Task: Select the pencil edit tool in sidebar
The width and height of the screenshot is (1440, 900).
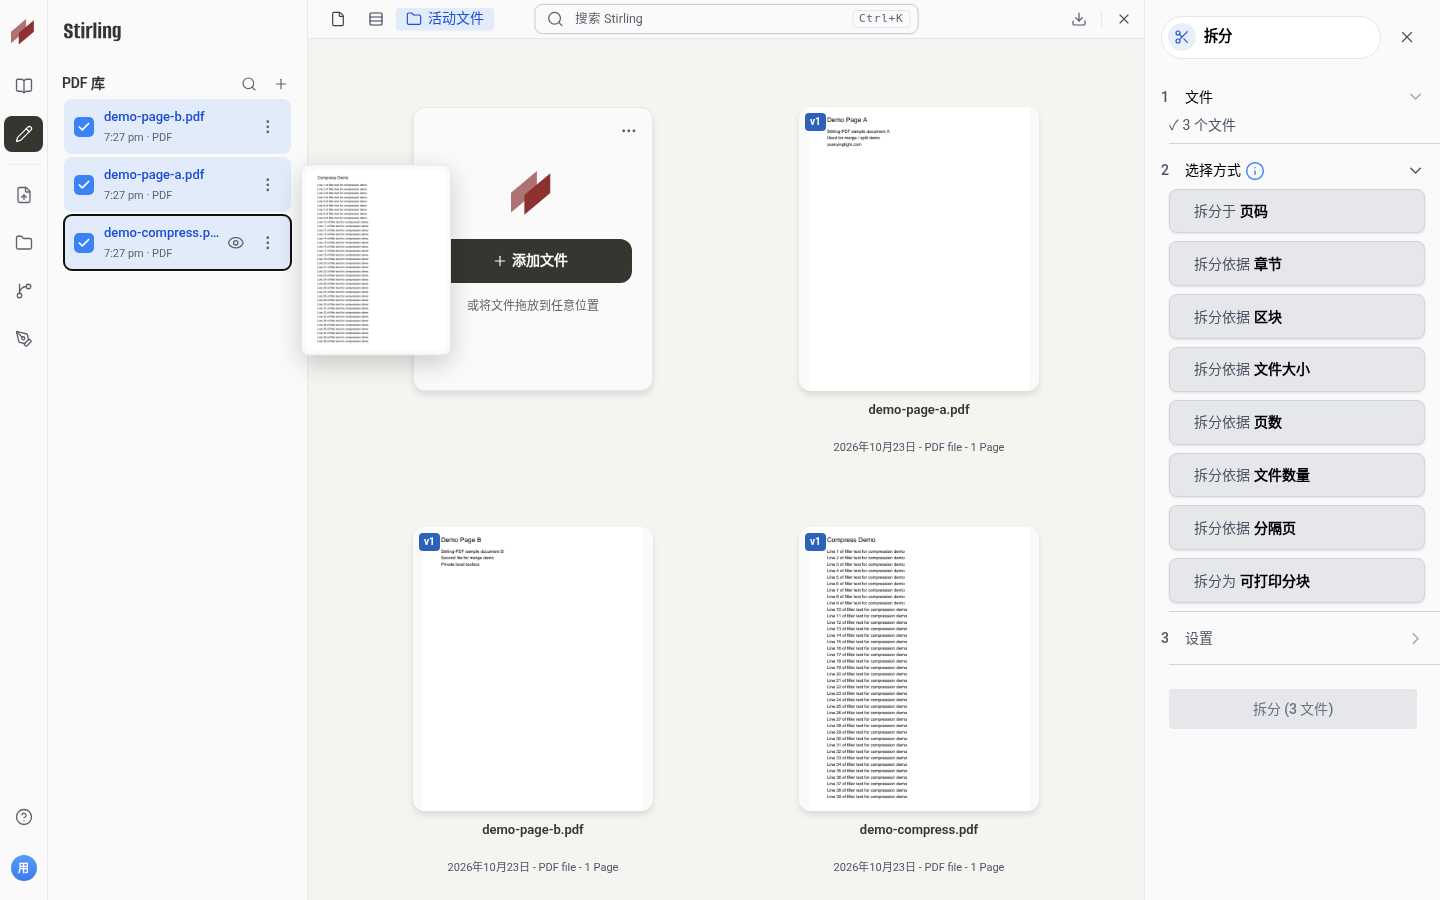Action: 24,134
